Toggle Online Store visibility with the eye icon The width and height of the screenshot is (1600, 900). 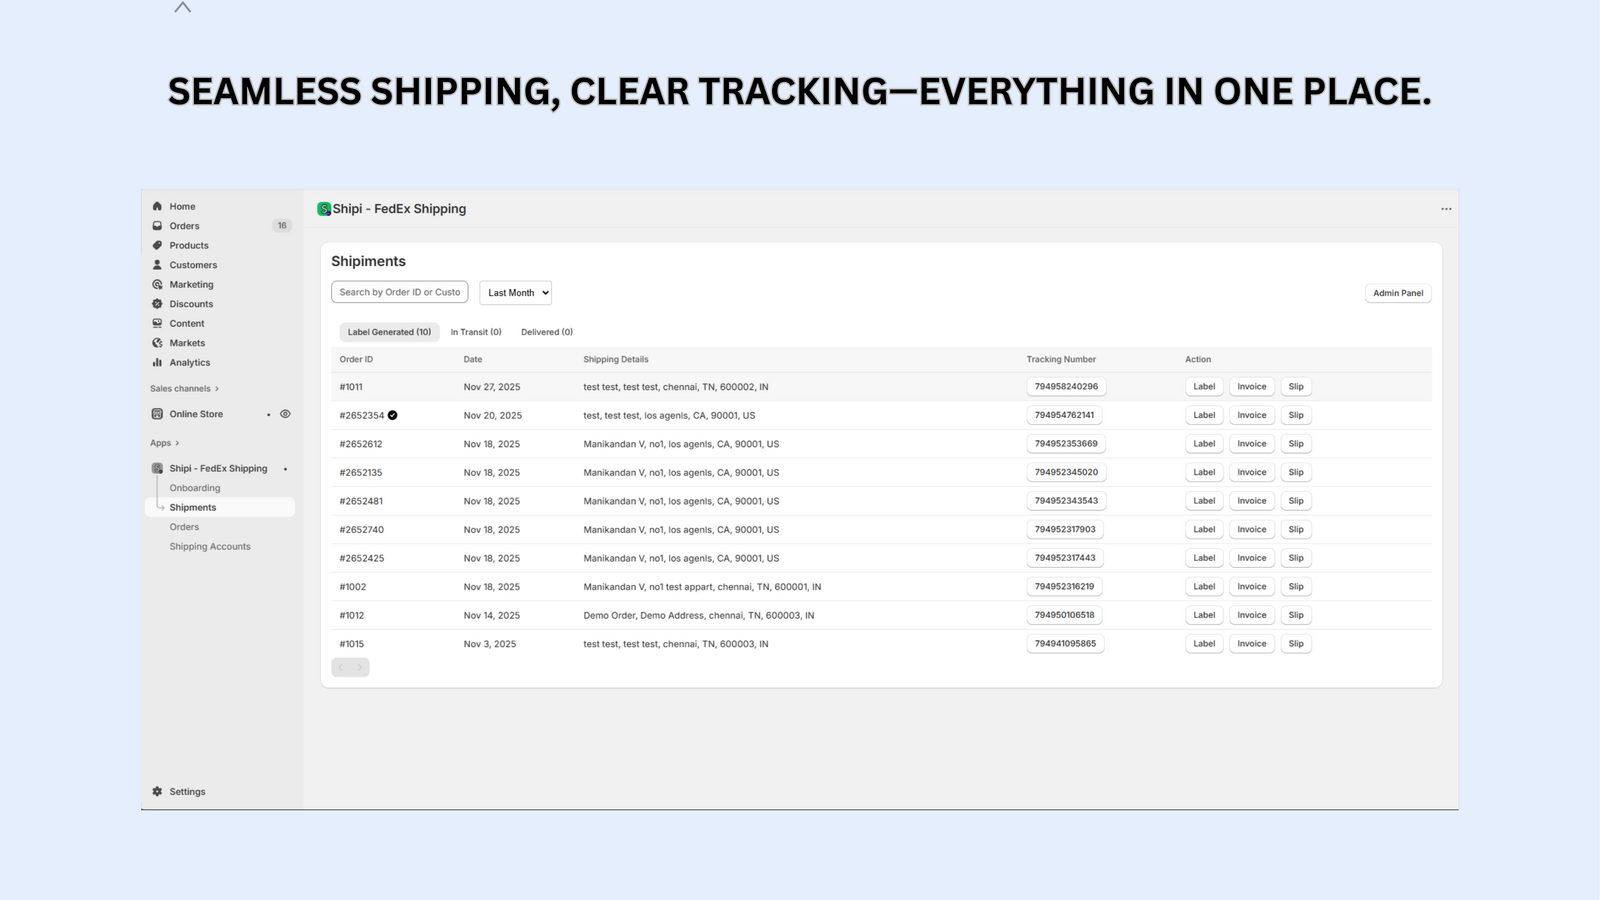[285, 413]
